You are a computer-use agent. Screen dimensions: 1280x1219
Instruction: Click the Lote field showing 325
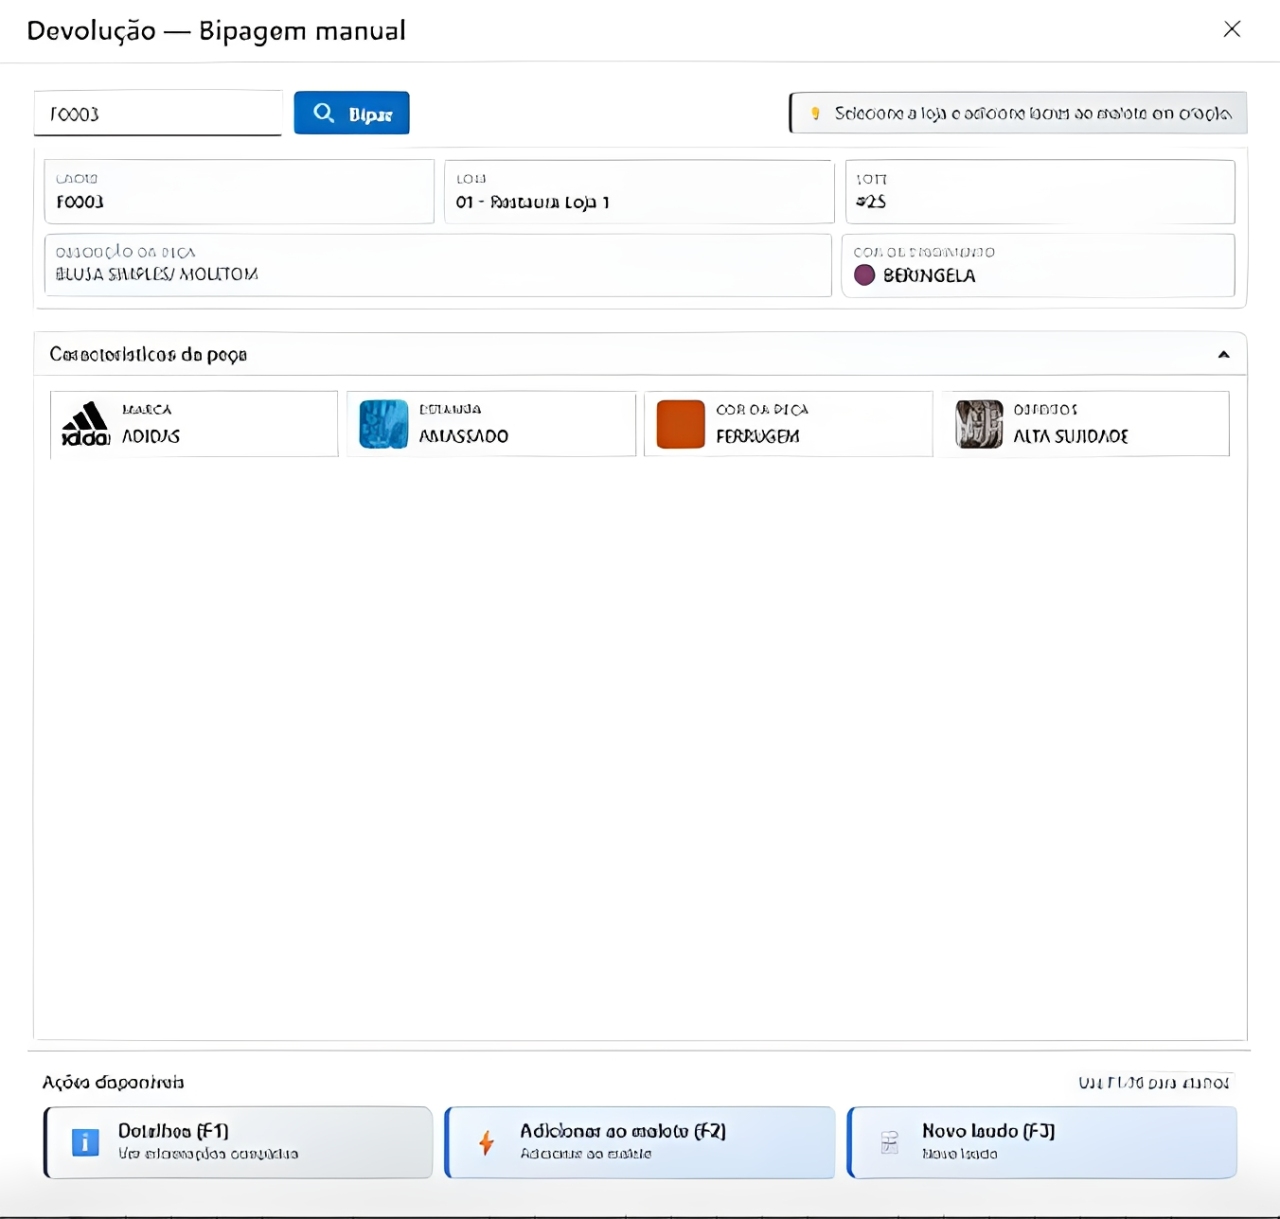point(1039,192)
